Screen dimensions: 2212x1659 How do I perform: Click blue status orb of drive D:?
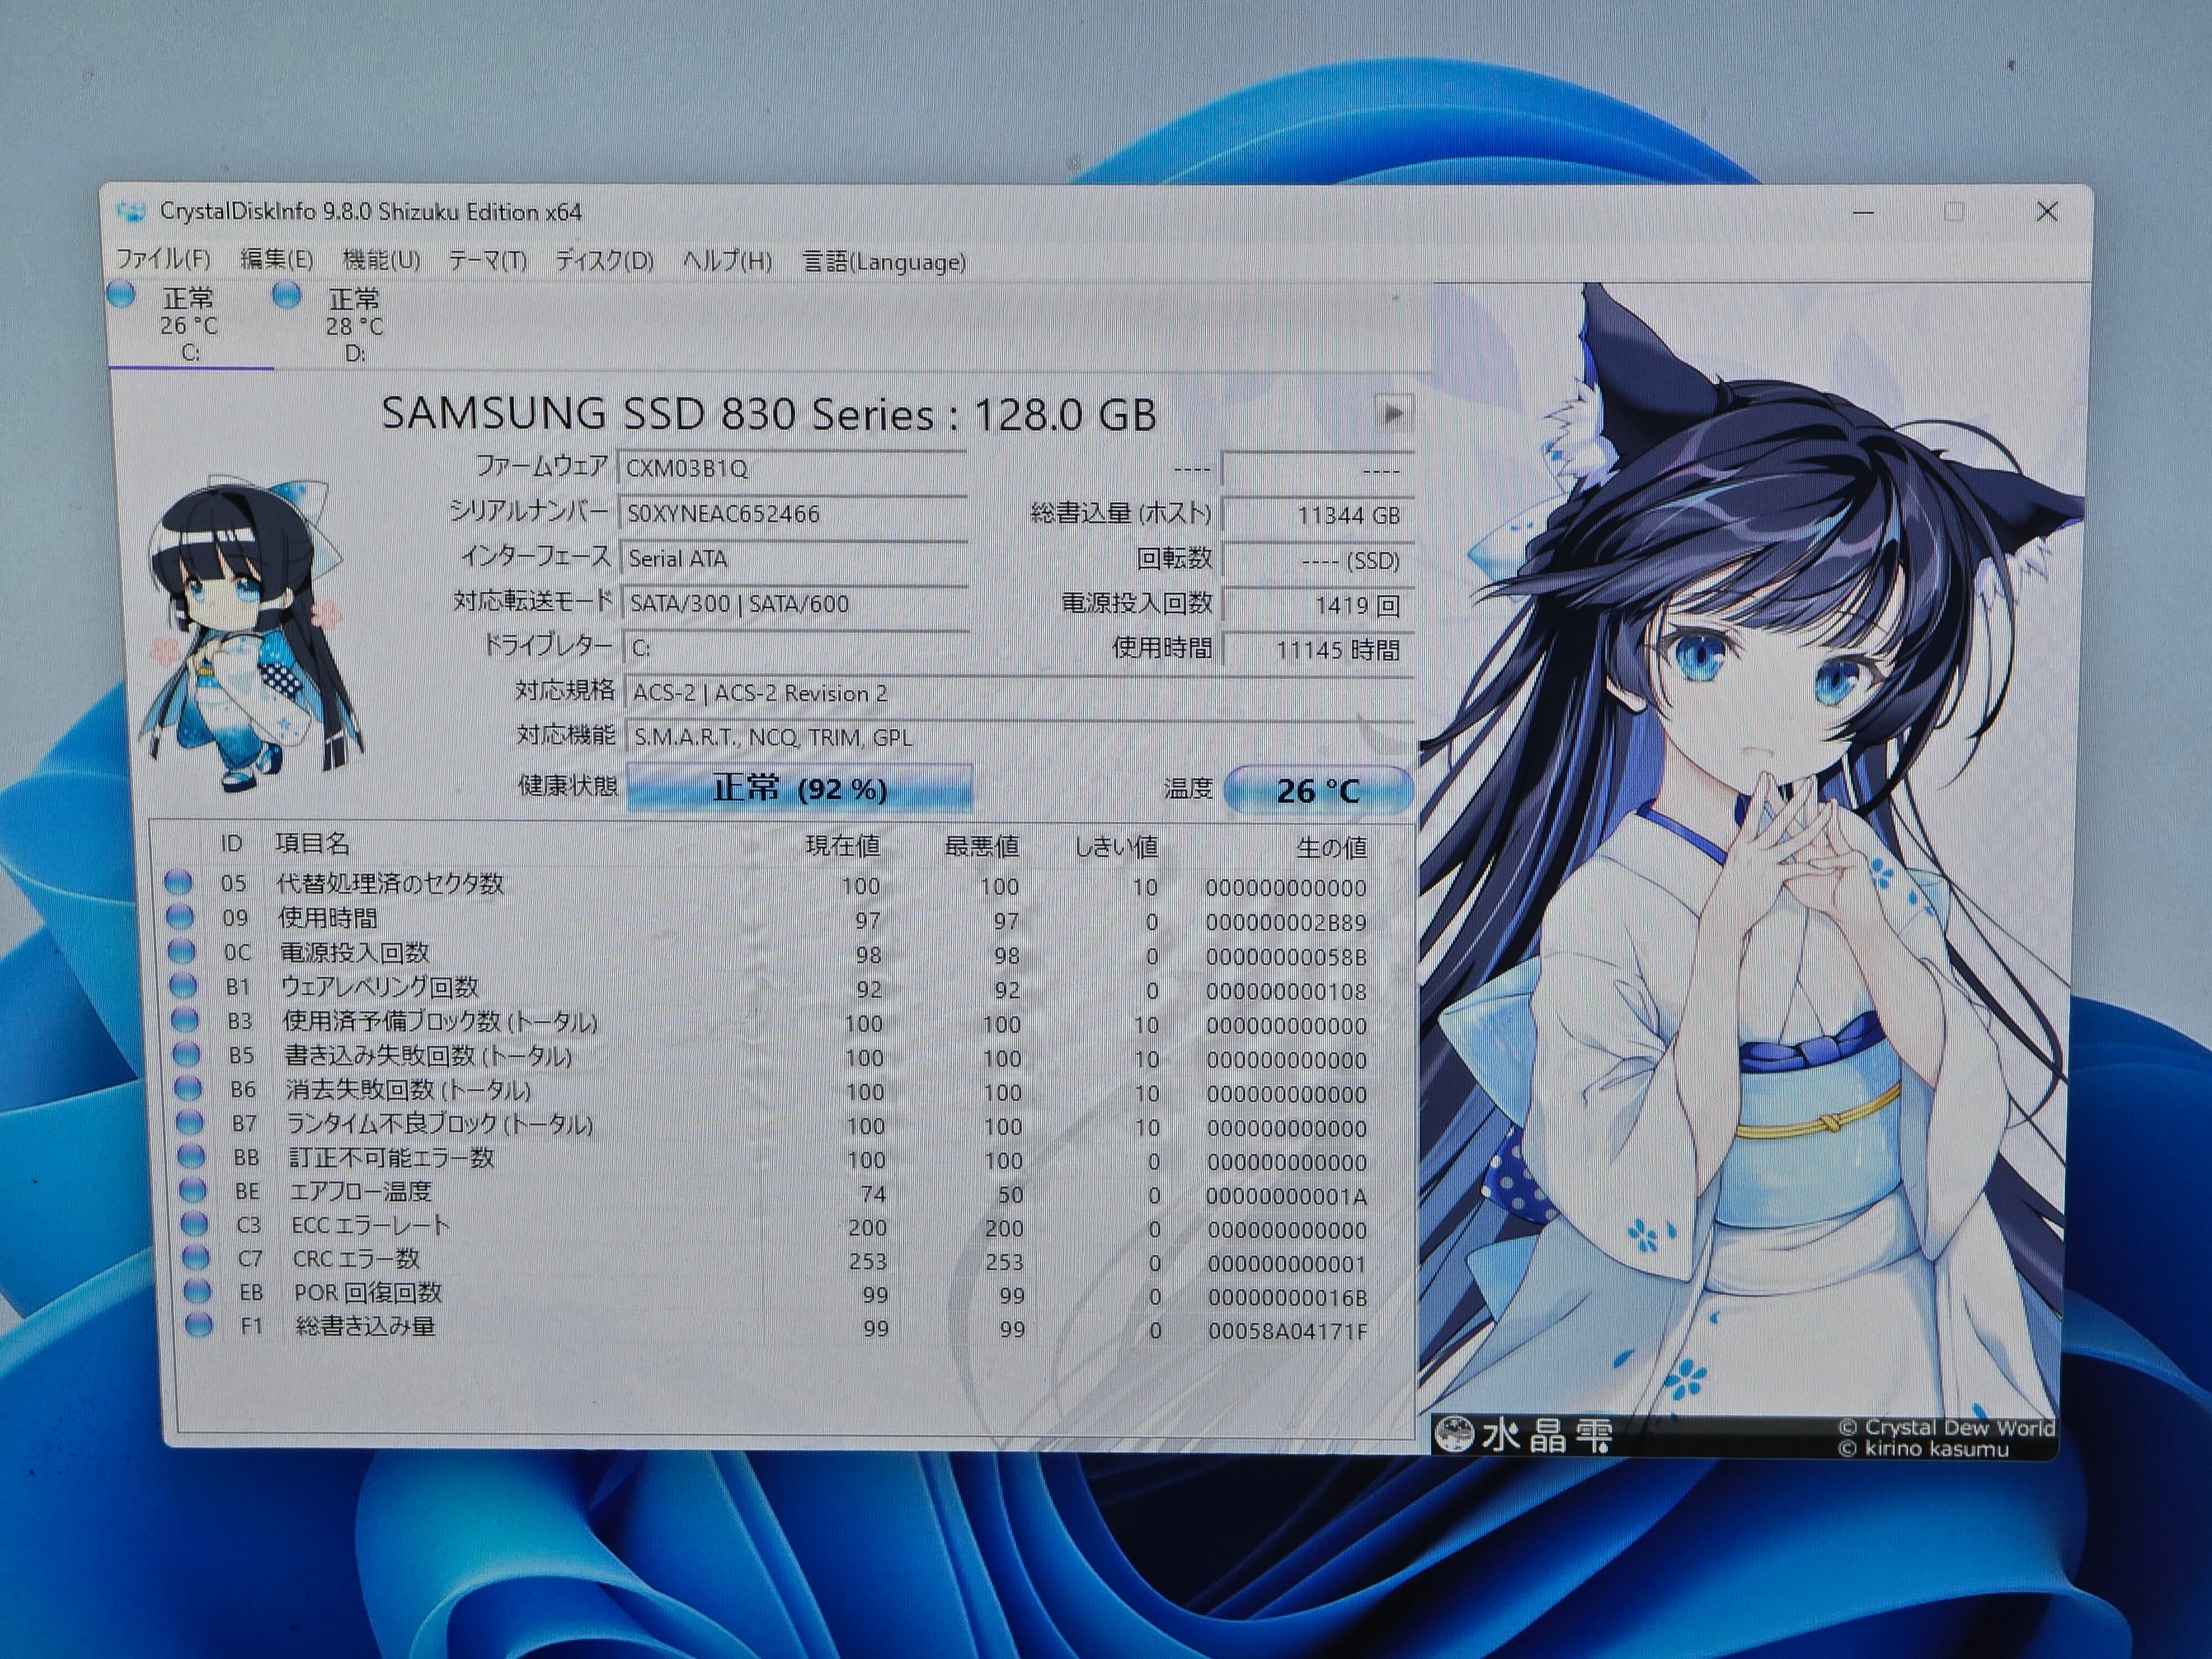(x=287, y=295)
